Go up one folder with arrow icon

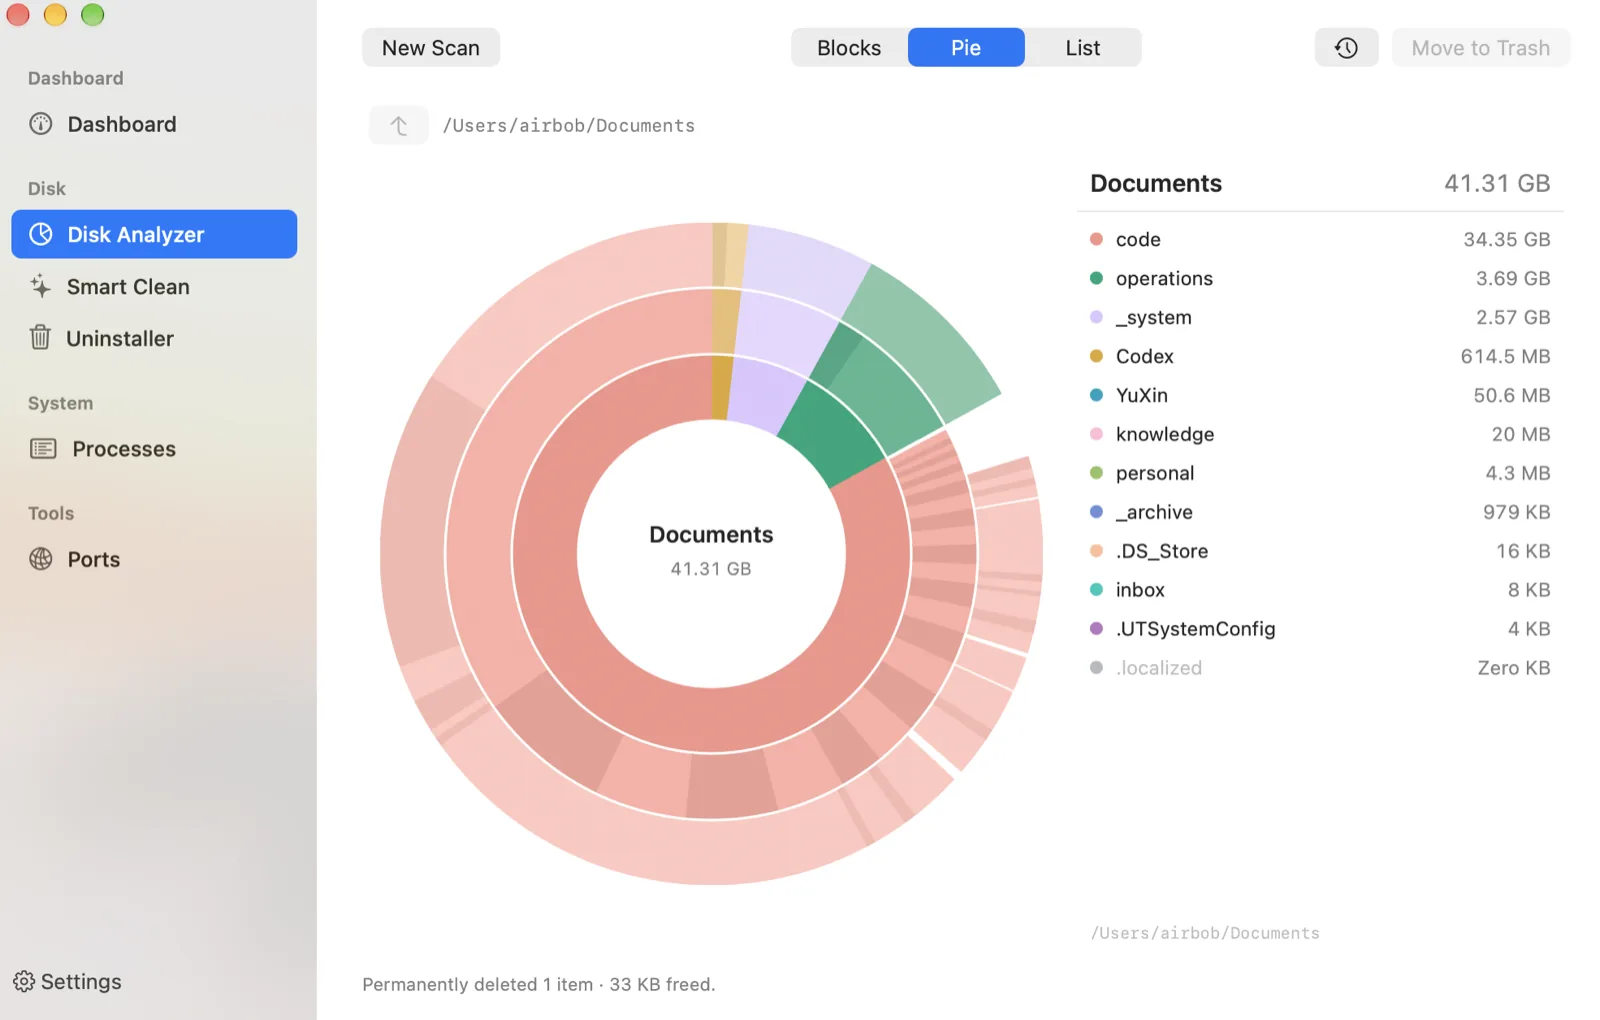[x=399, y=125]
